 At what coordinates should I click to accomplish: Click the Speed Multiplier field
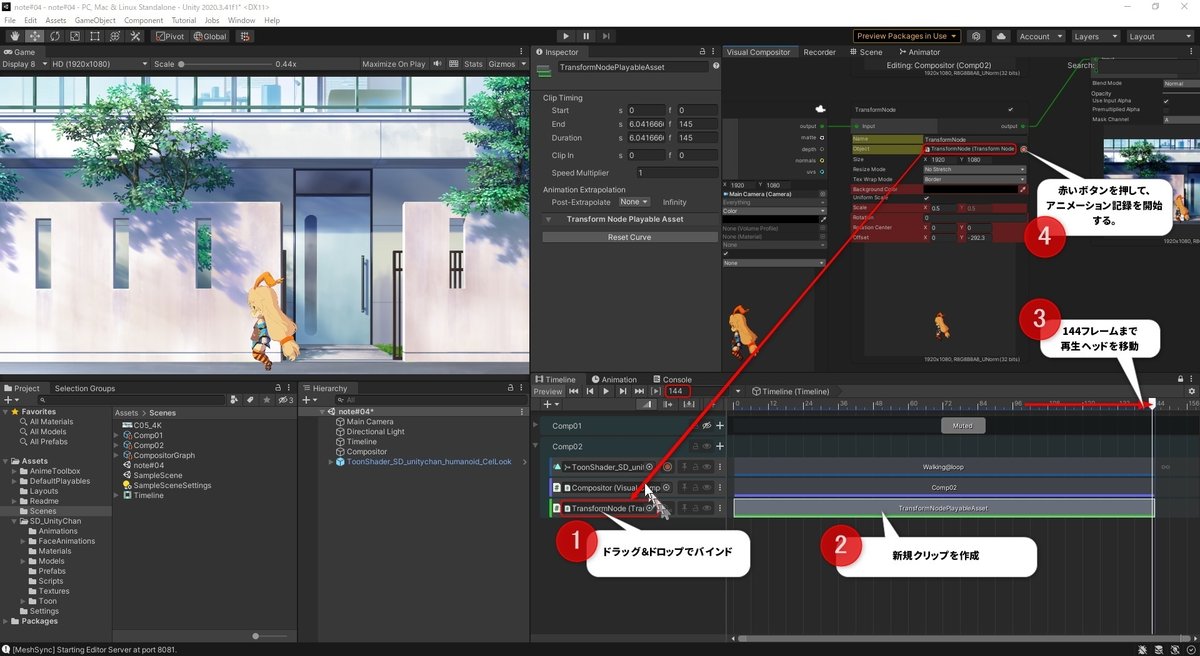click(677, 173)
